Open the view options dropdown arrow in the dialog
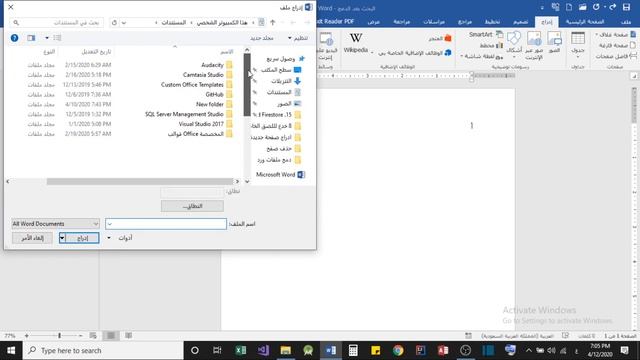 47,38
